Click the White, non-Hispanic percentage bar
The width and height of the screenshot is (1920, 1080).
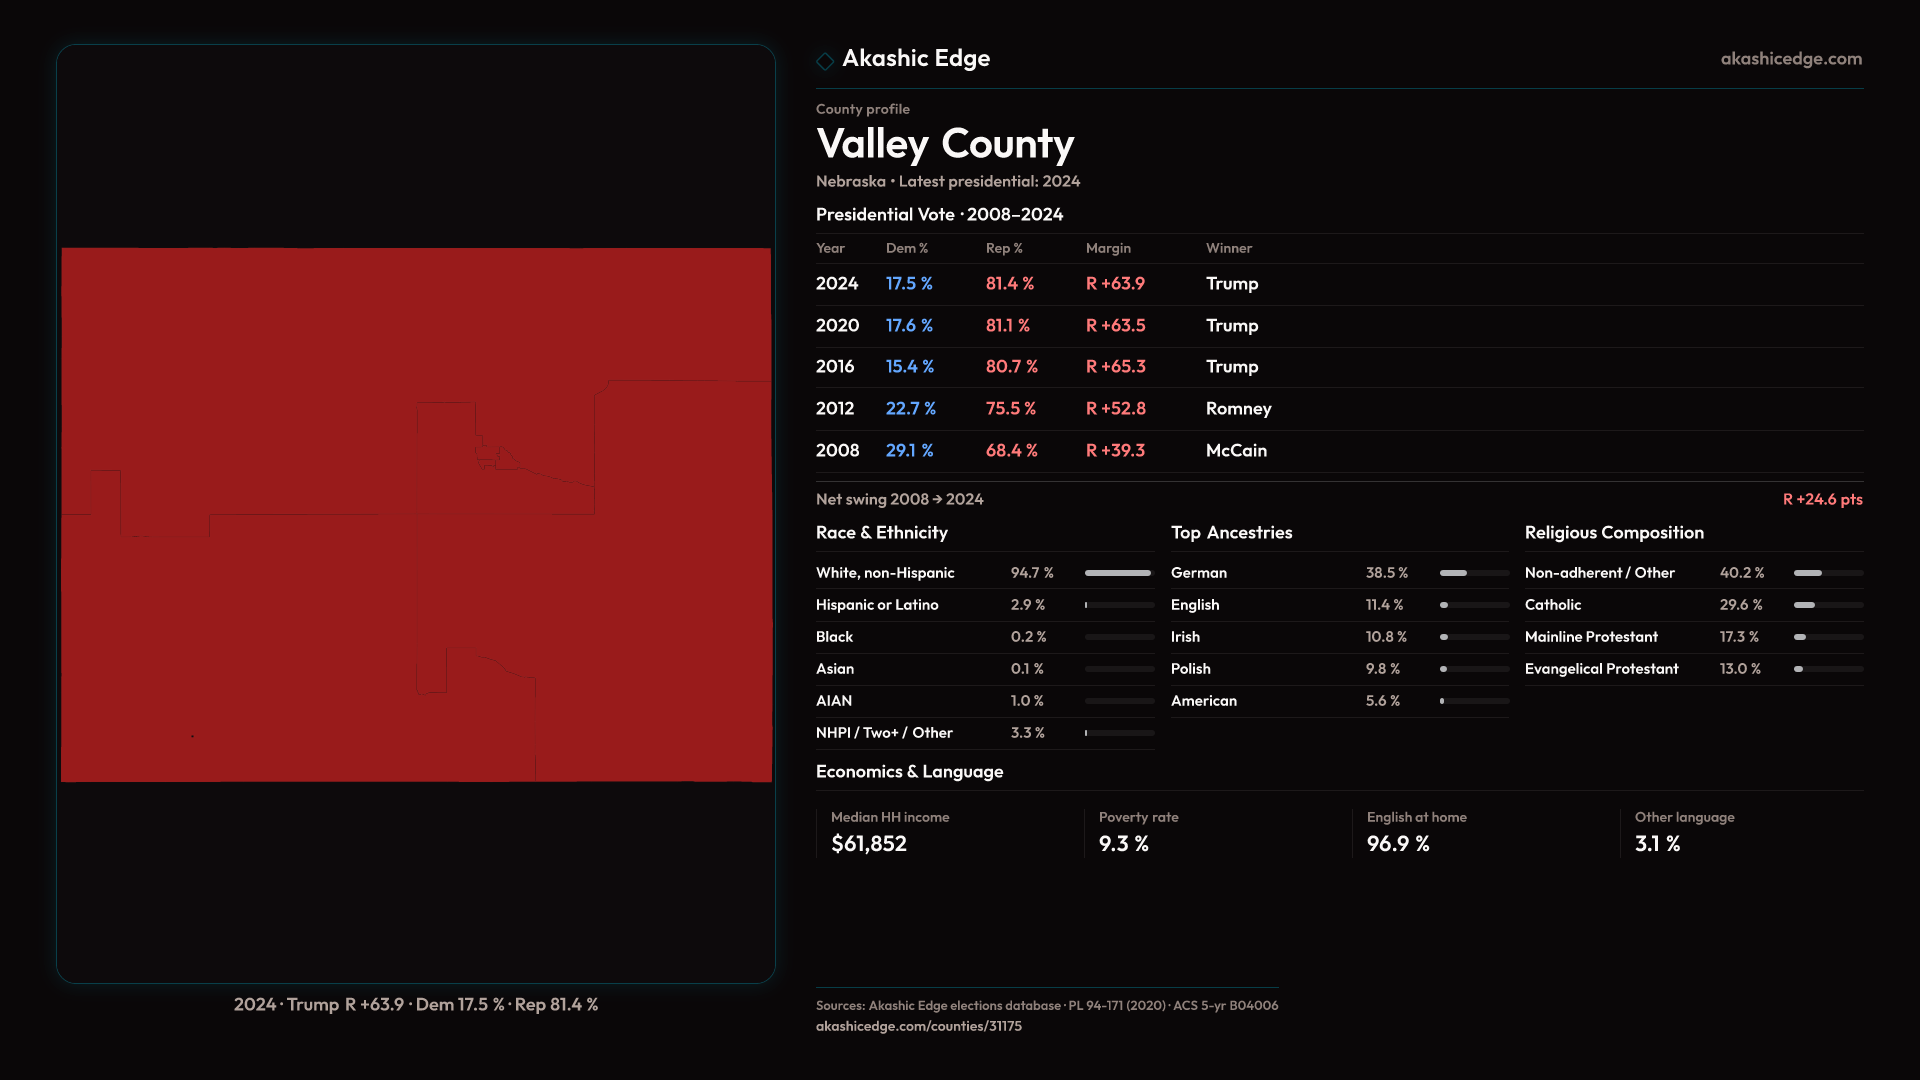(x=1119, y=573)
